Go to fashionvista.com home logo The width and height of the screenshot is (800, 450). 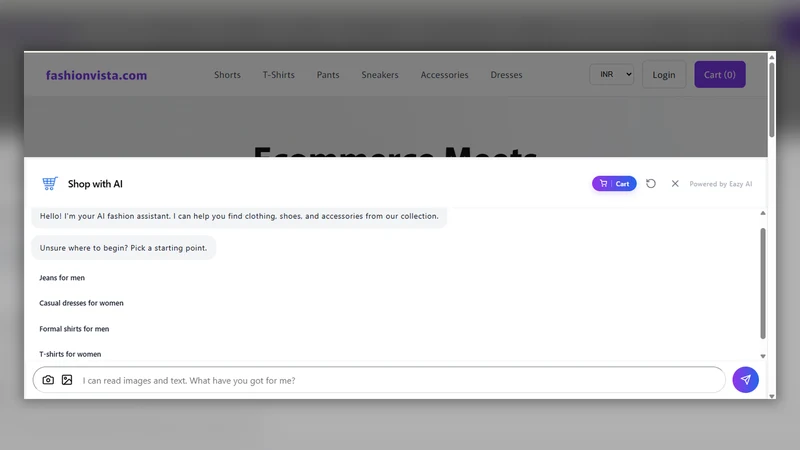[x=96, y=75]
